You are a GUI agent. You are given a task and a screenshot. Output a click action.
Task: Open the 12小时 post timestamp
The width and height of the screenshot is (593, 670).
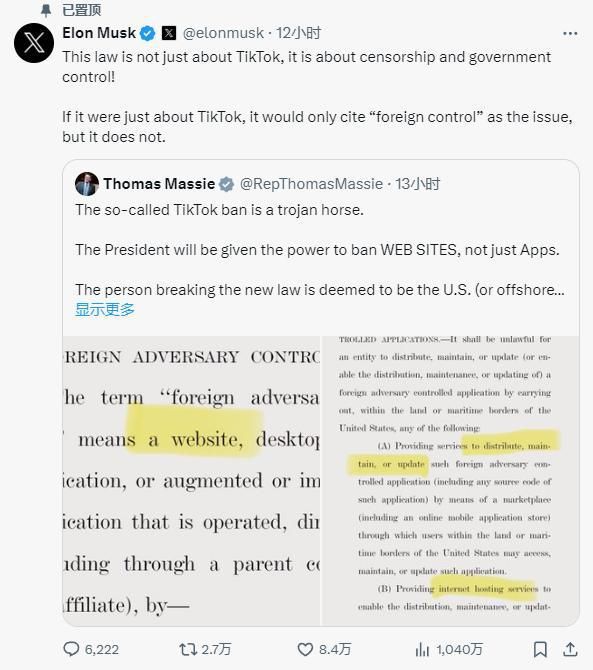(298, 33)
